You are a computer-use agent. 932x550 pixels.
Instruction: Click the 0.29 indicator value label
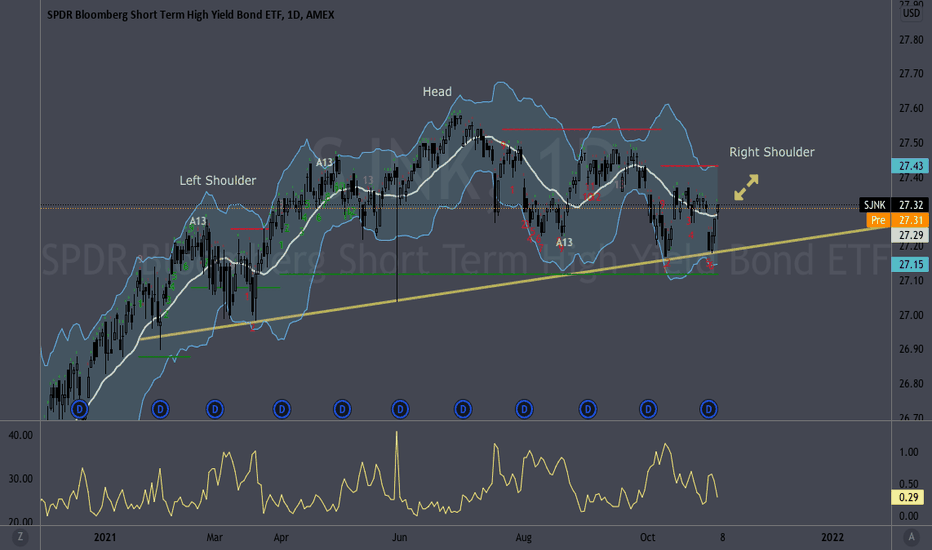(x=907, y=497)
